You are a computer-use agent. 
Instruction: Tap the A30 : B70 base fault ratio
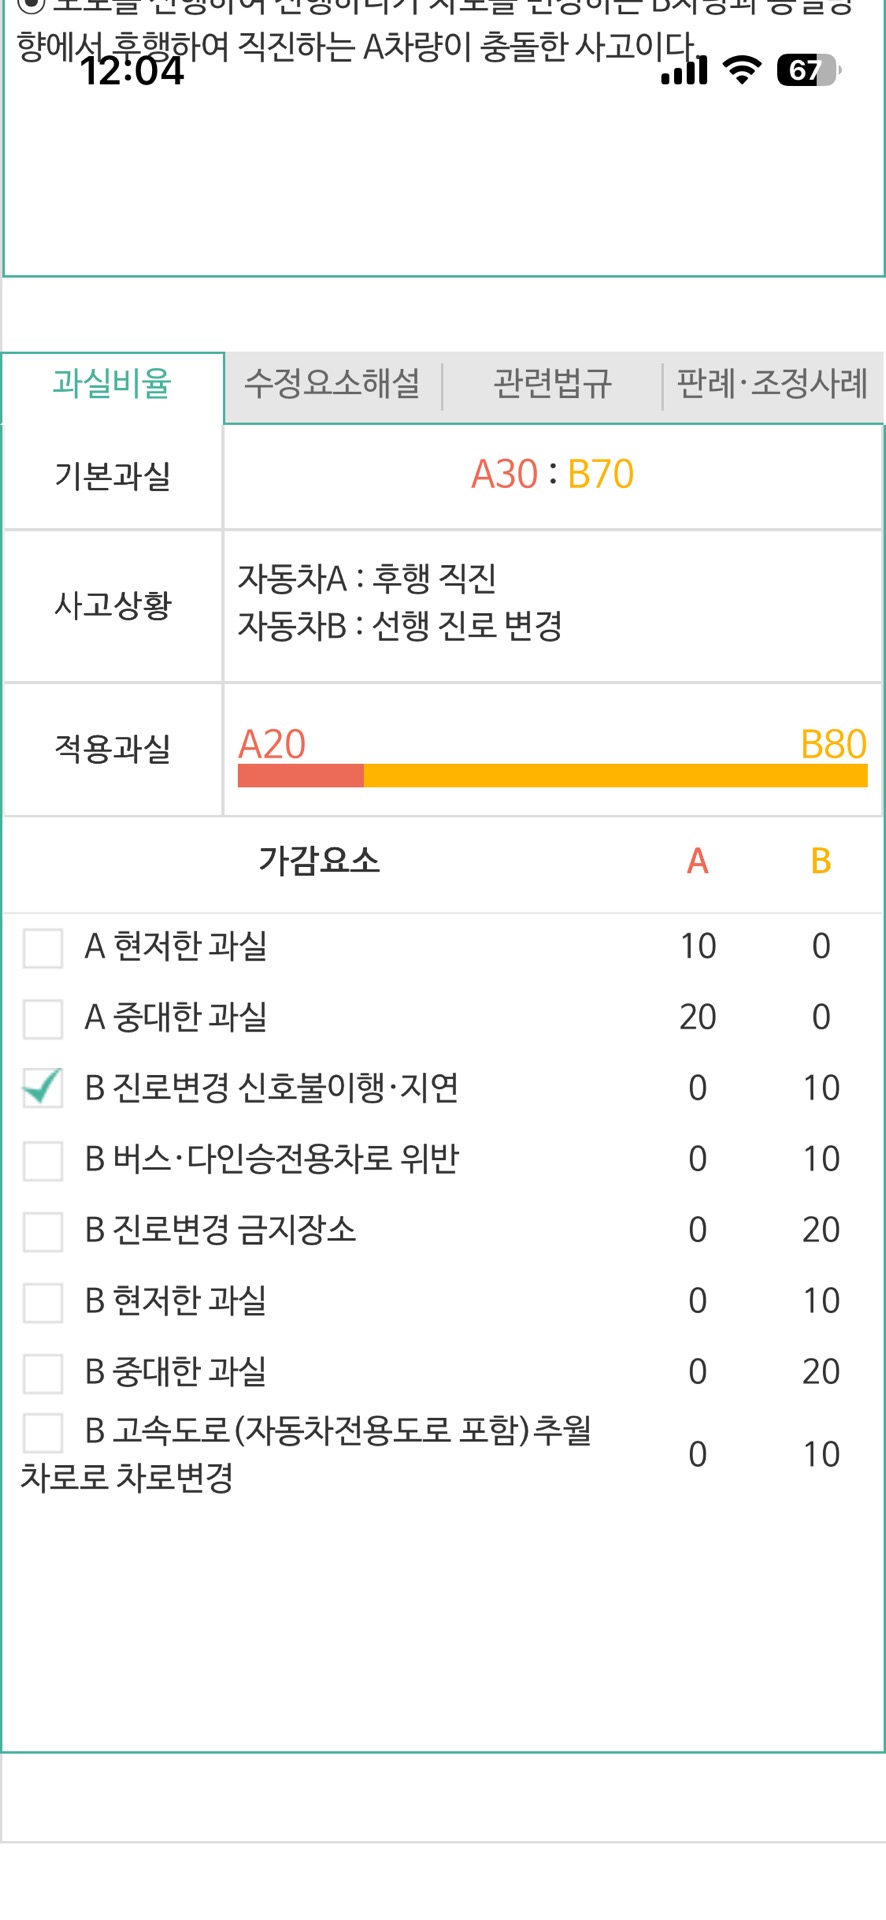[552, 474]
